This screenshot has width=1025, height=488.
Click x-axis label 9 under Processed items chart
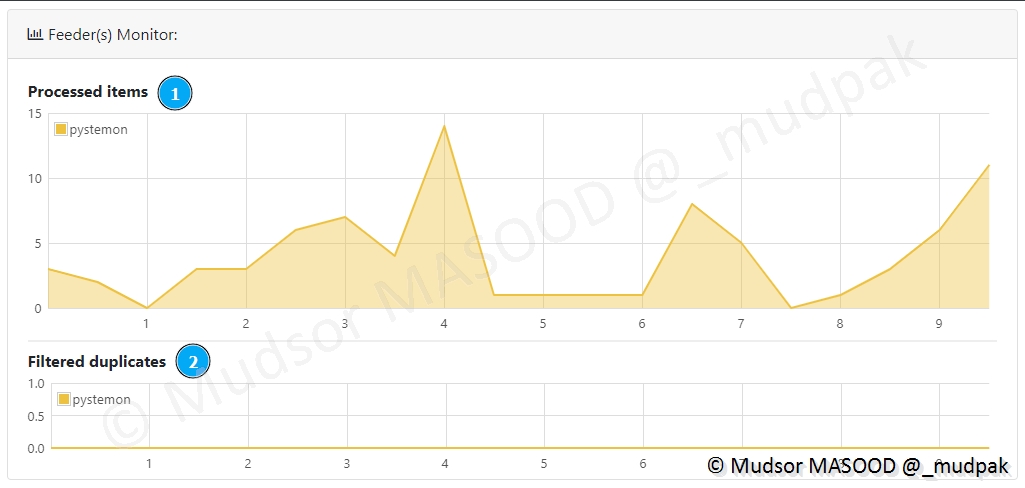tap(939, 324)
